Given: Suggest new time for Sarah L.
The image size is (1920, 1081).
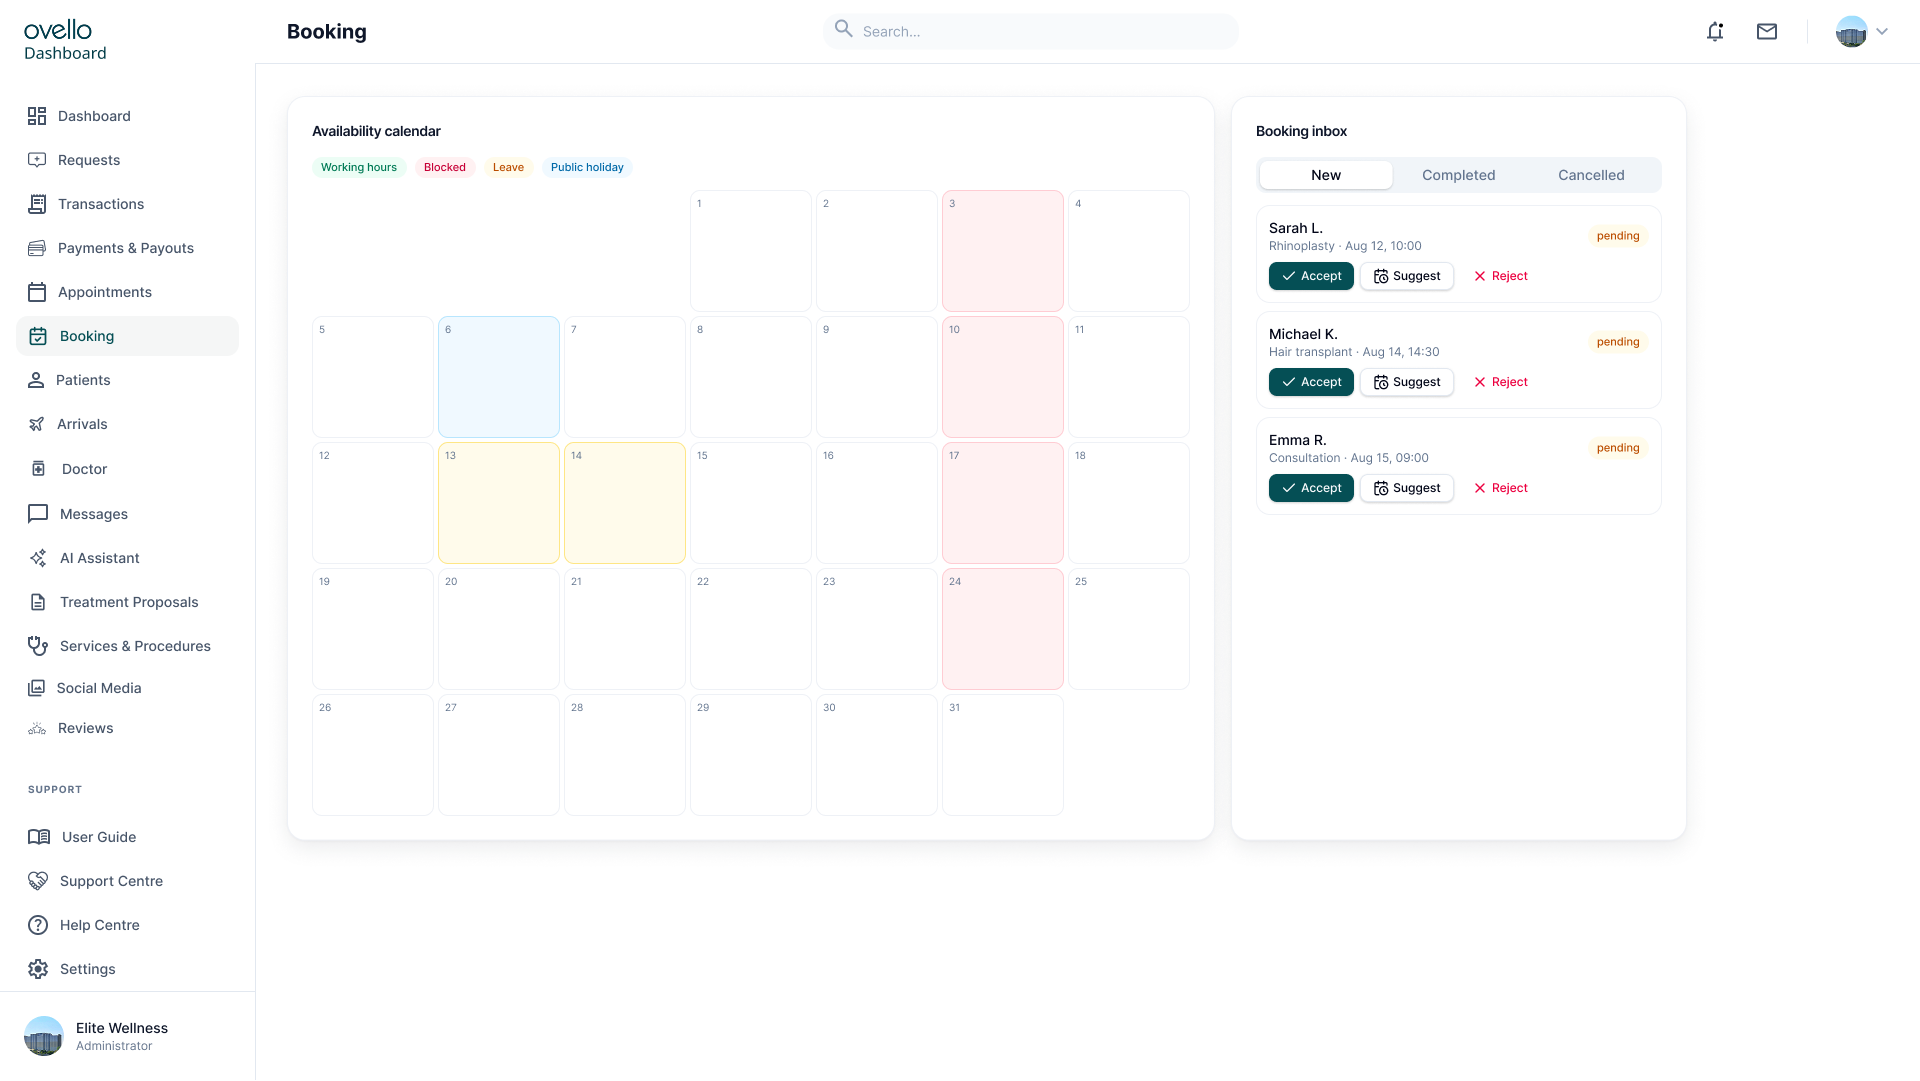Looking at the screenshot, I should pos(1406,276).
